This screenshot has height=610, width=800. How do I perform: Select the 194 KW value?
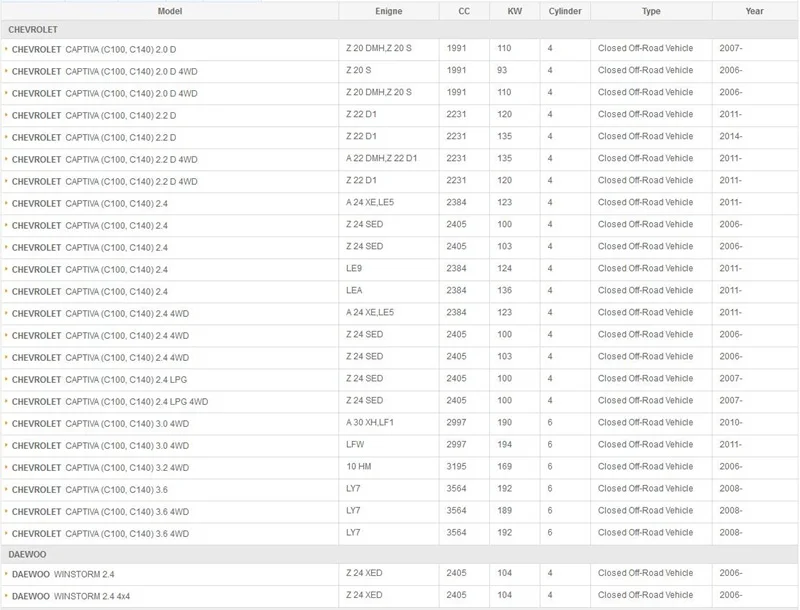(x=504, y=444)
